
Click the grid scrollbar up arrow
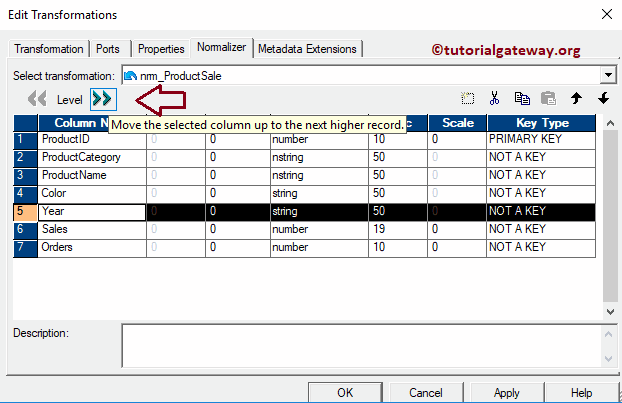(x=610, y=123)
